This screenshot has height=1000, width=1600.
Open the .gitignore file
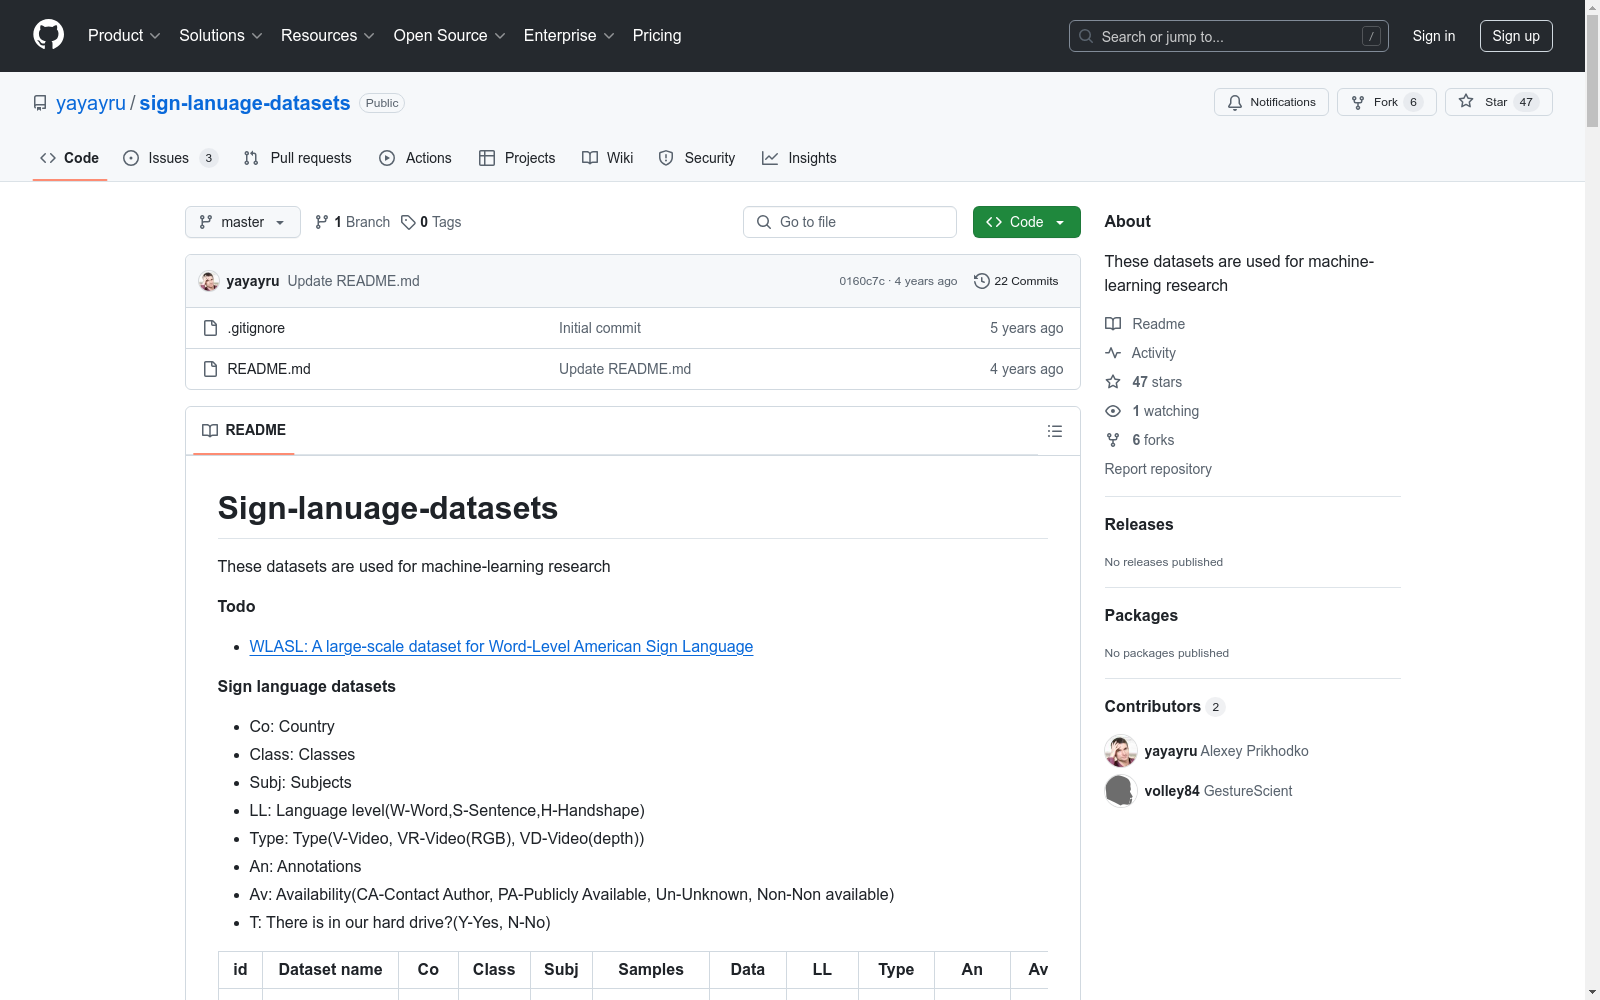tap(256, 328)
